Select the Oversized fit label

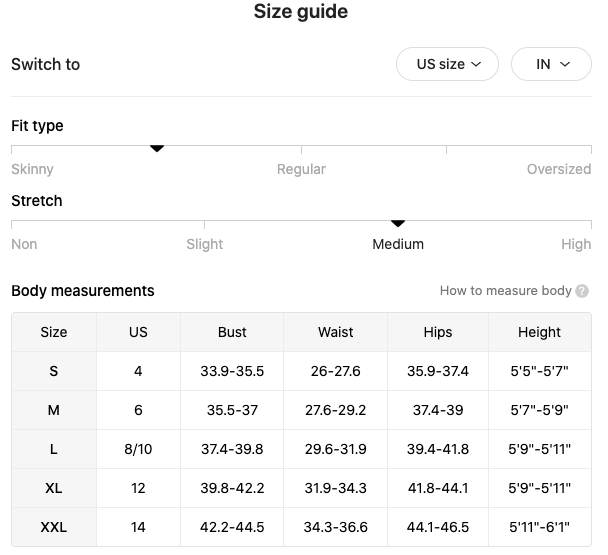click(558, 169)
